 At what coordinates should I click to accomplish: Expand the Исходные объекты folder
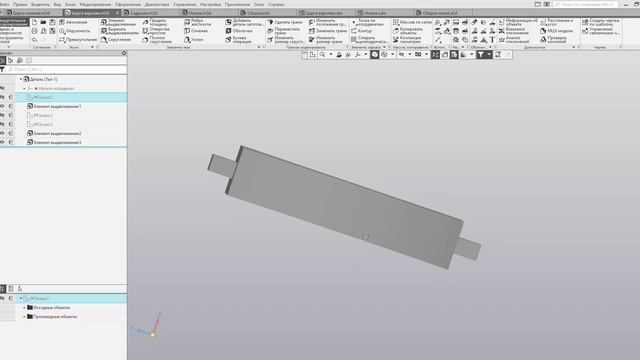(24, 307)
